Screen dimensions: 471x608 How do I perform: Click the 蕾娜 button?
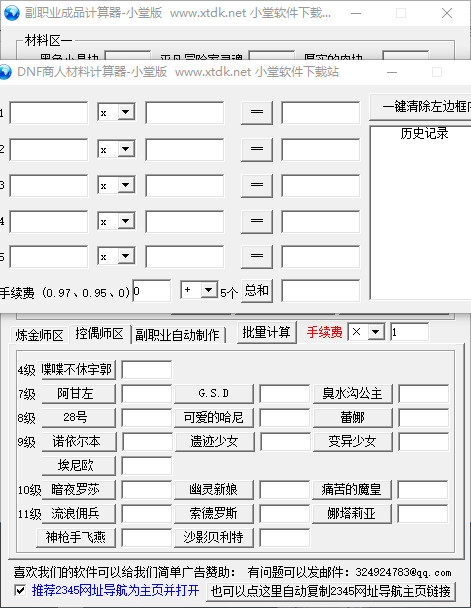353,418
